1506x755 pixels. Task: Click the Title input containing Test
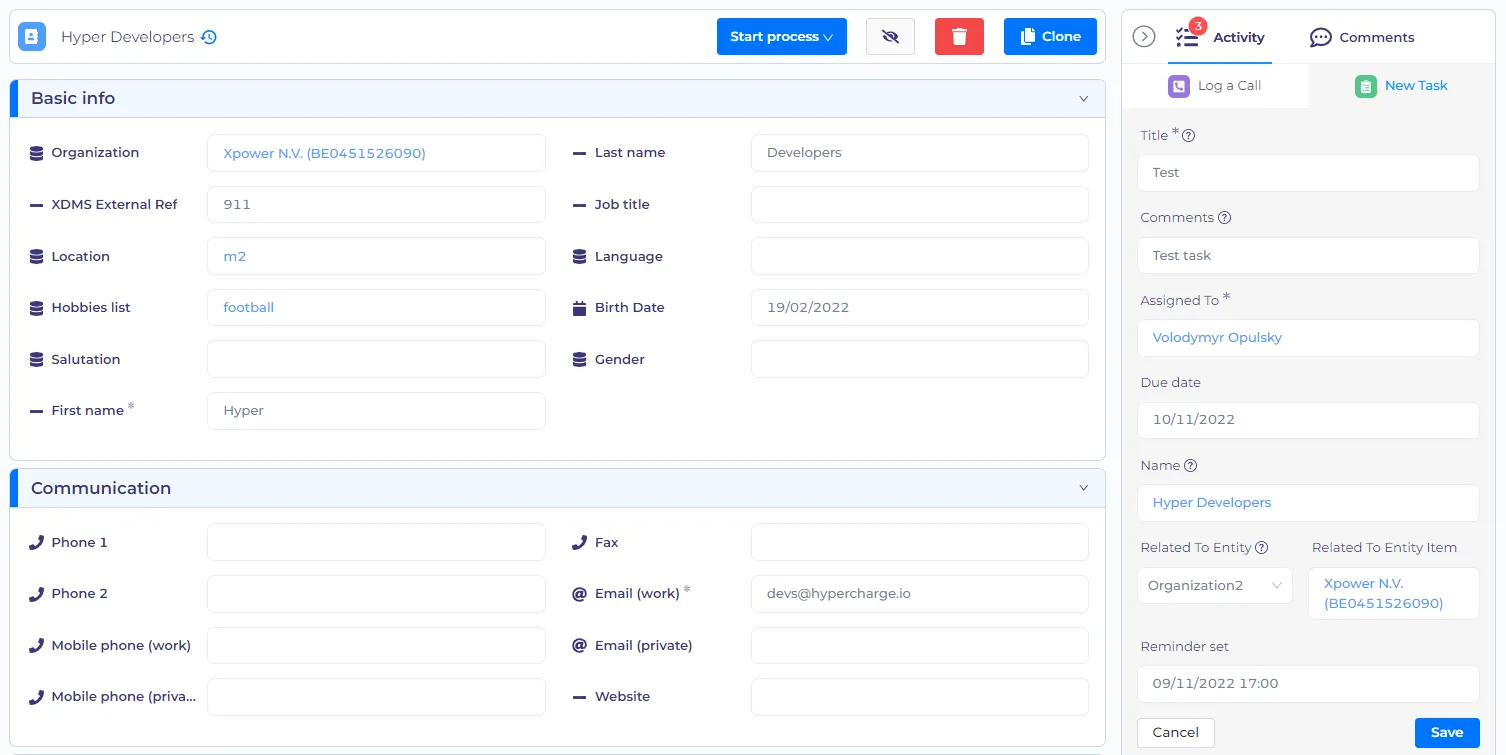1308,173
